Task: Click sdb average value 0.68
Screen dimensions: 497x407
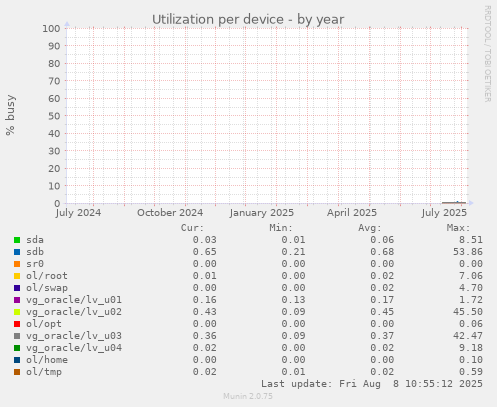Action: (x=382, y=252)
